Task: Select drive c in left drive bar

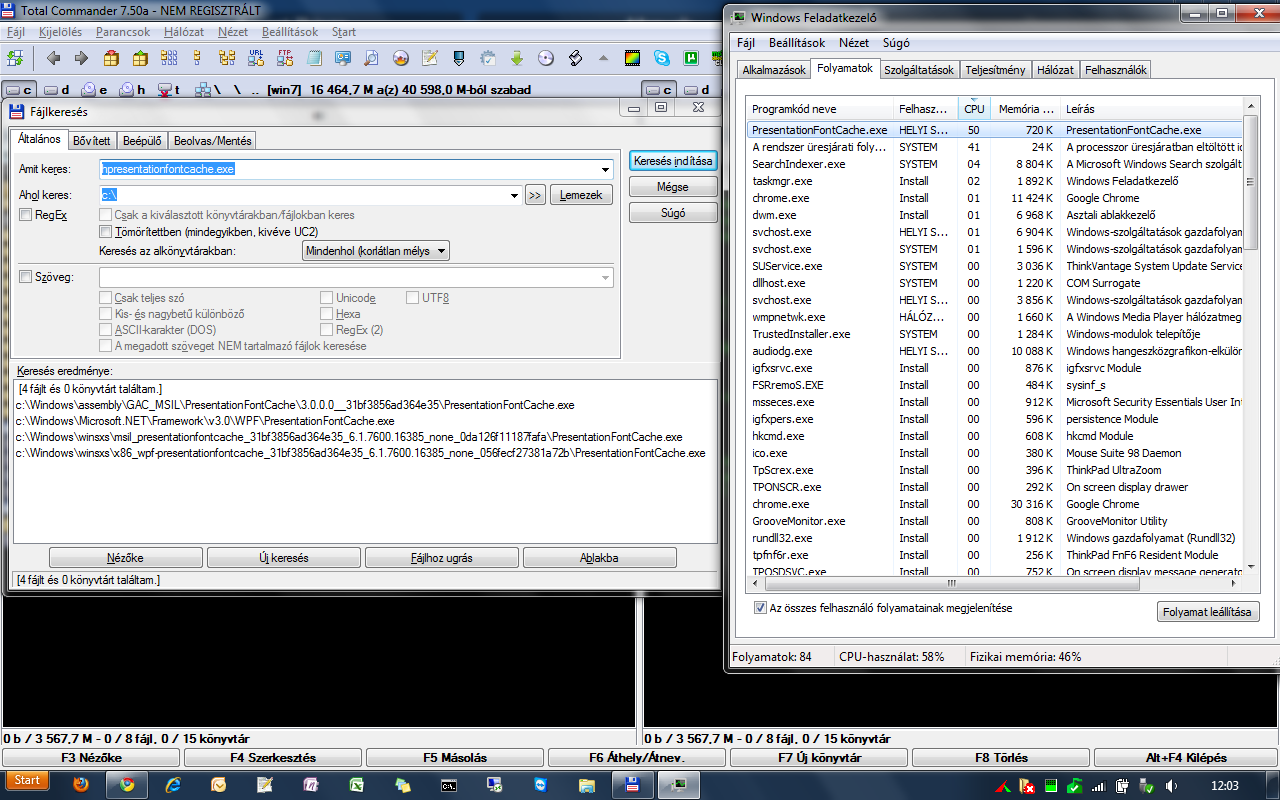Action: click(20, 89)
